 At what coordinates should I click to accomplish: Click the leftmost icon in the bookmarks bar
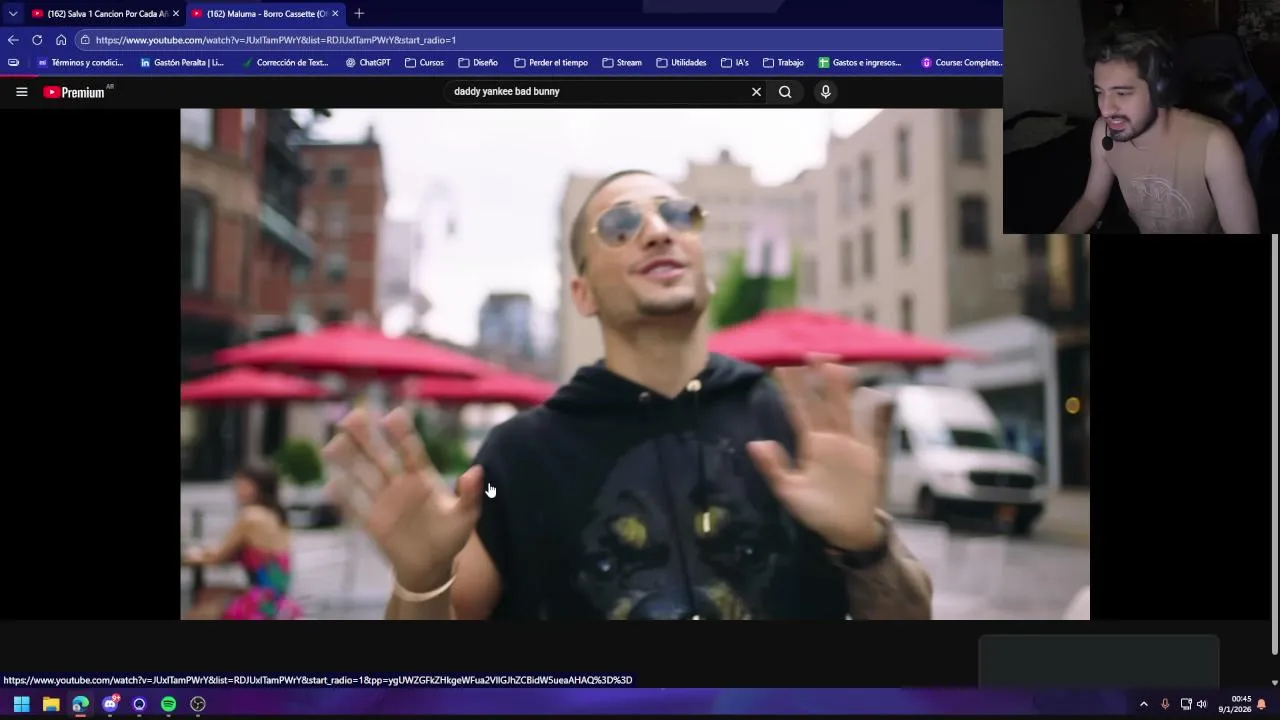pyautogui.click(x=13, y=63)
